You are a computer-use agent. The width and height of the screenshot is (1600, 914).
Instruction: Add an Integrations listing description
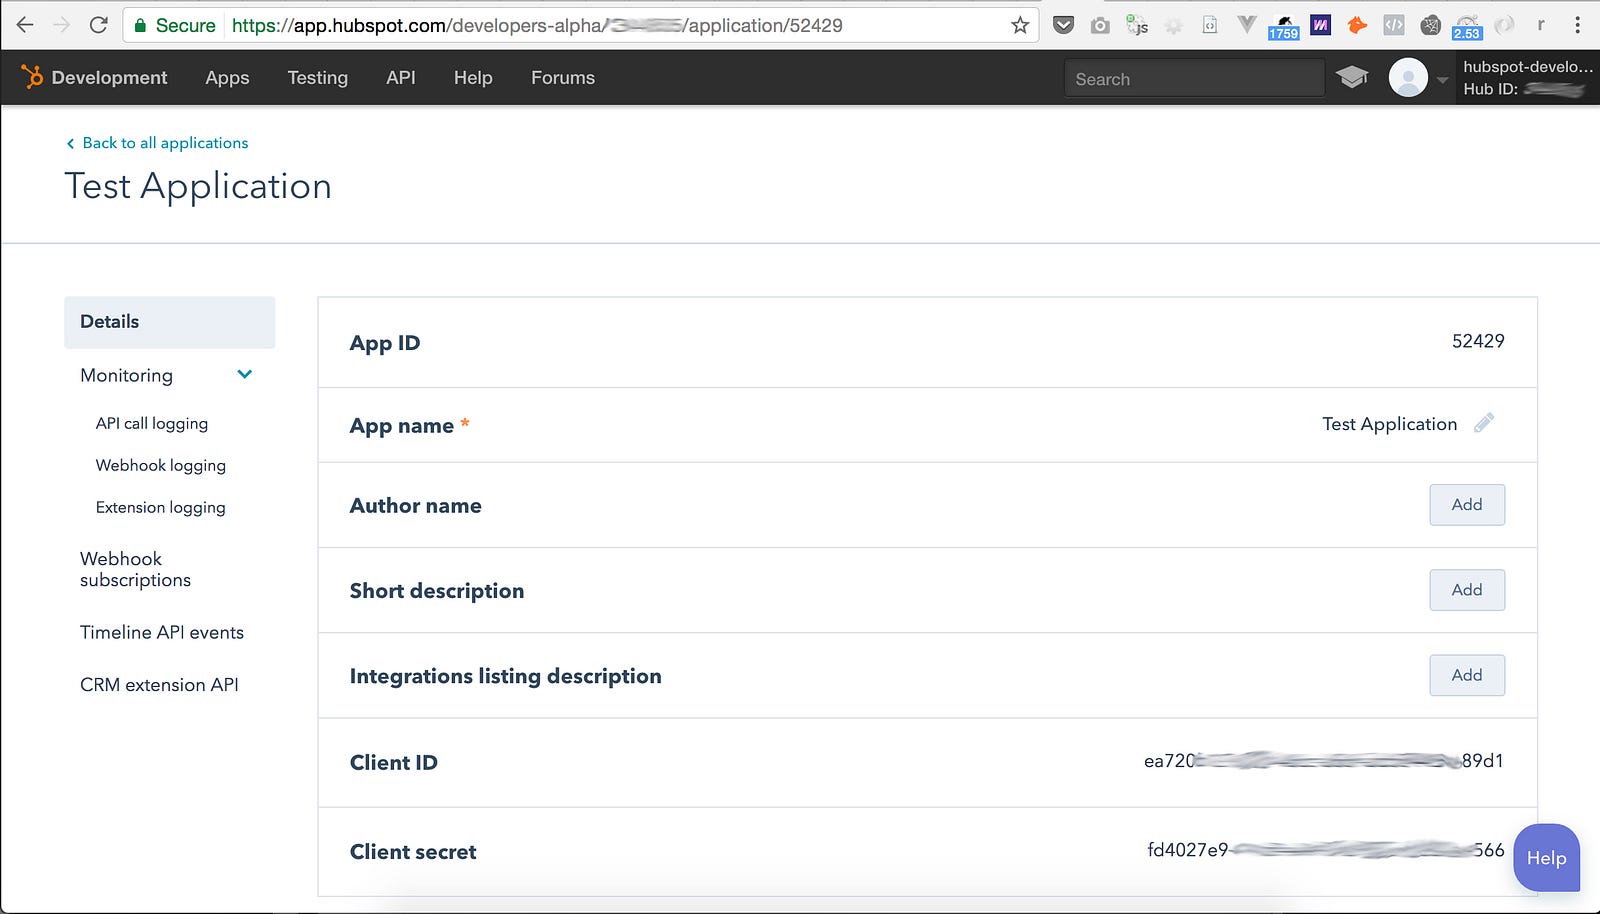(1467, 675)
